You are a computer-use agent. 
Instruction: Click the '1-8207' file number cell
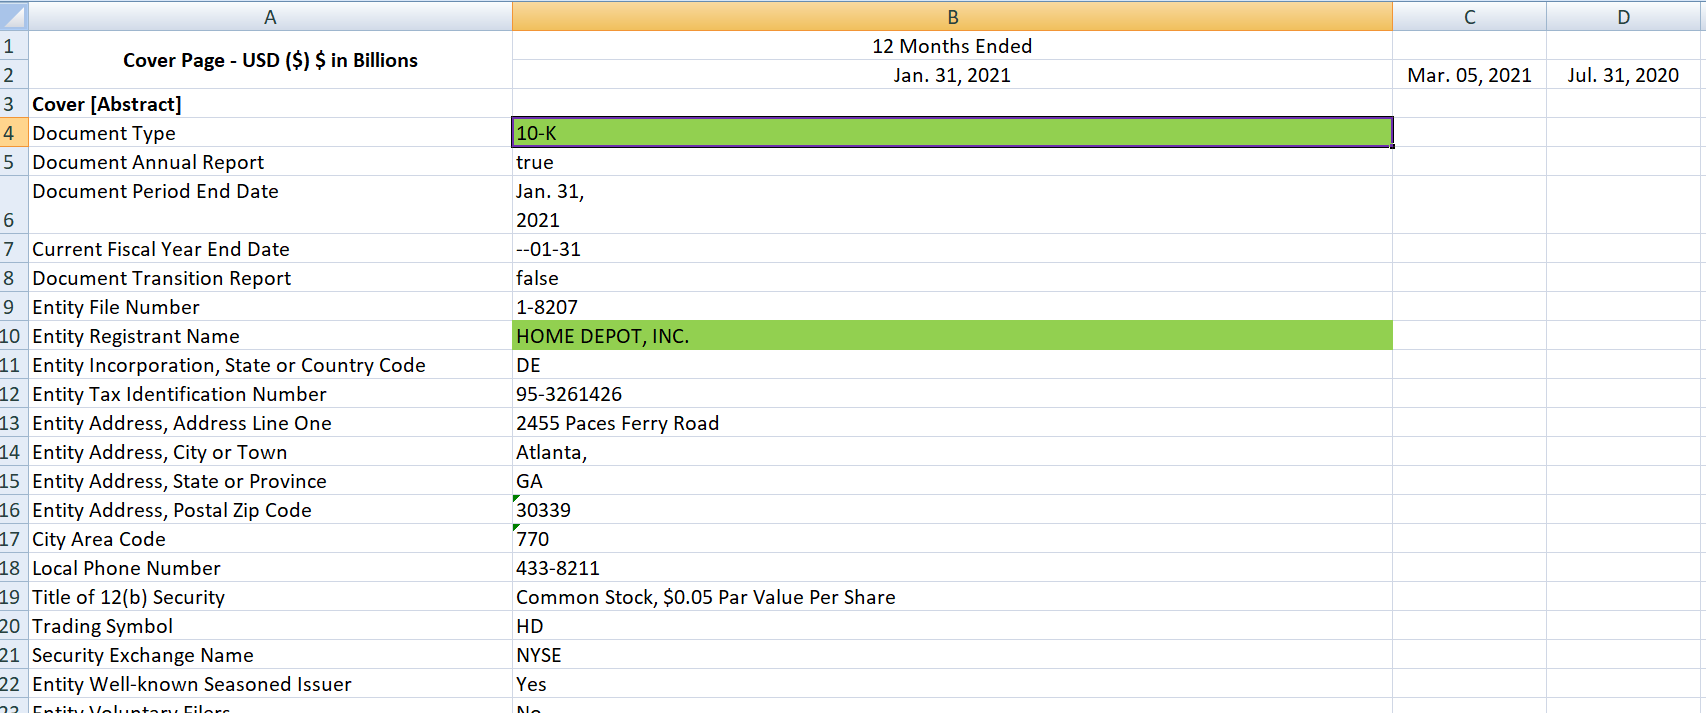(952, 307)
